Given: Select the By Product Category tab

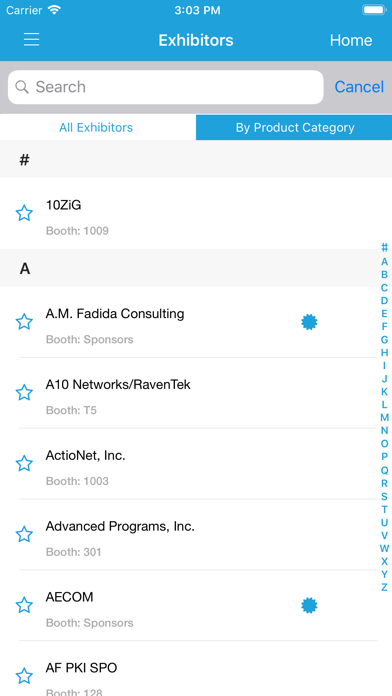Looking at the screenshot, I should 294,127.
